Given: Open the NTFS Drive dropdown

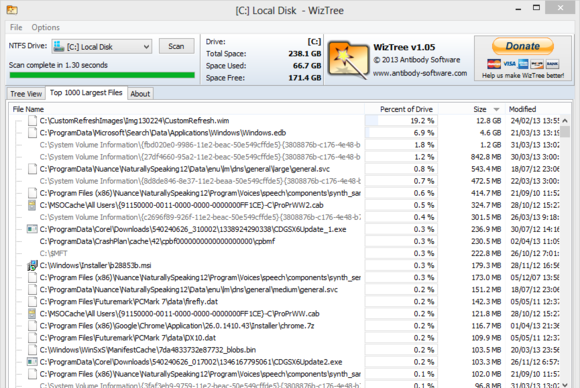Looking at the screenshot, I should (102, 47).
